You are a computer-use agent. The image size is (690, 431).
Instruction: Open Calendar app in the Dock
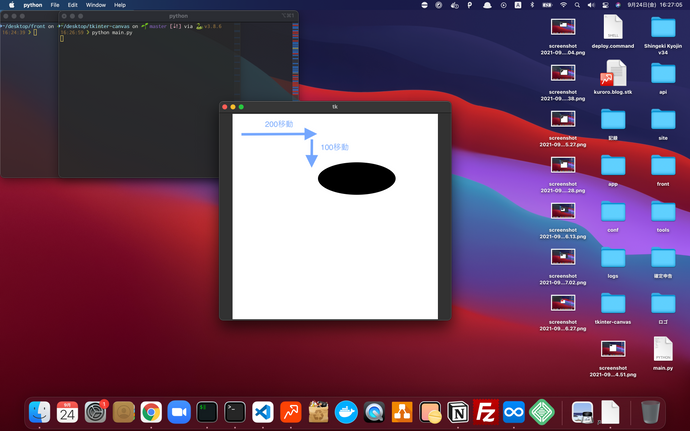tap(67, 413)
